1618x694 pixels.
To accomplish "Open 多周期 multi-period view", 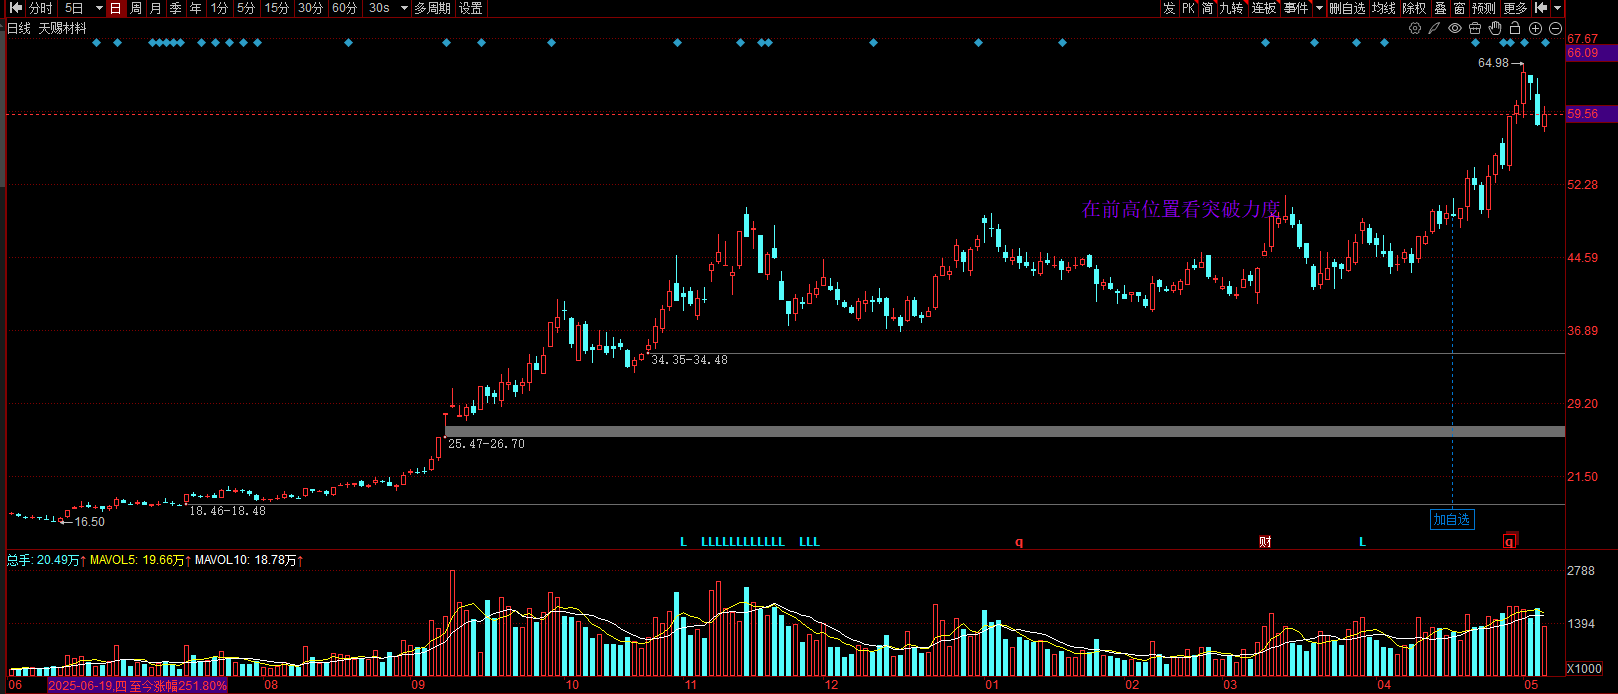I will pyautogui.click(x=433, y=8).
